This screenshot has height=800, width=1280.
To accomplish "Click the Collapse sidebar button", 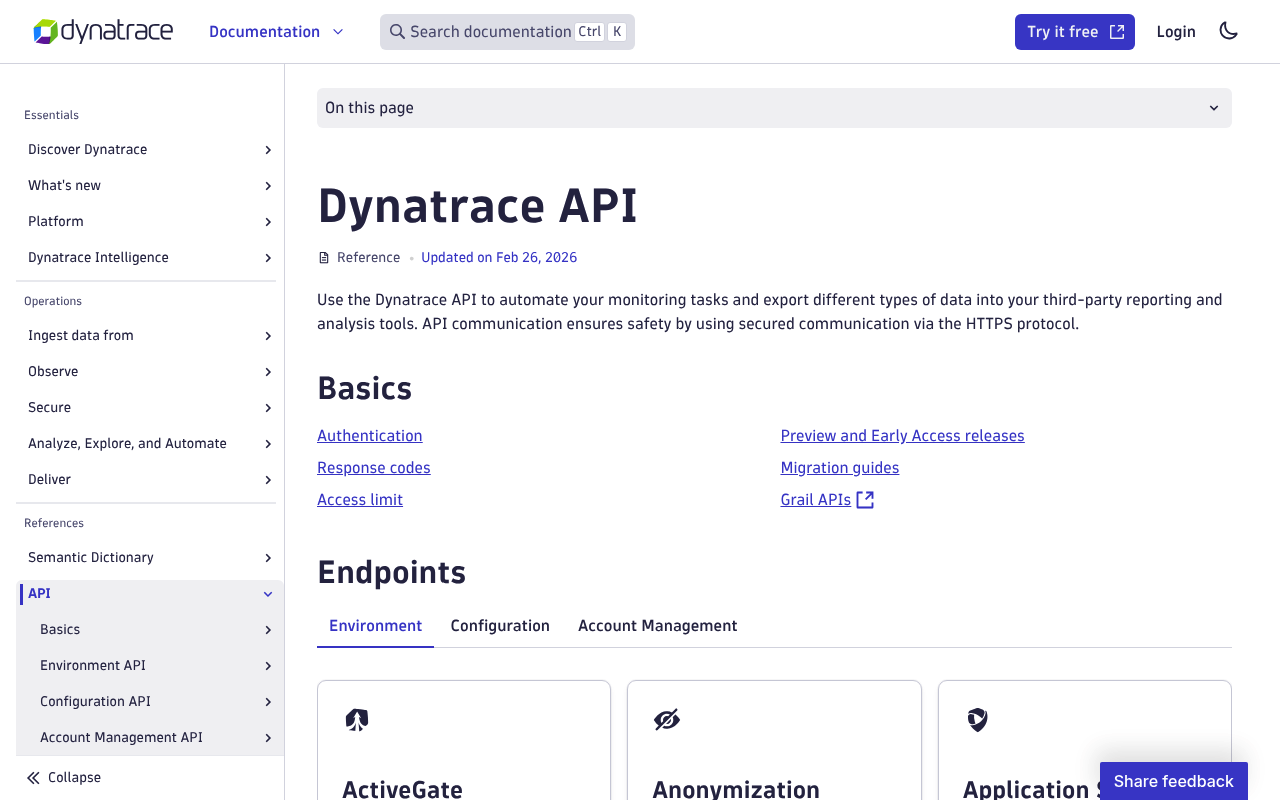I will pyautogui.click(x=64, y=777).
